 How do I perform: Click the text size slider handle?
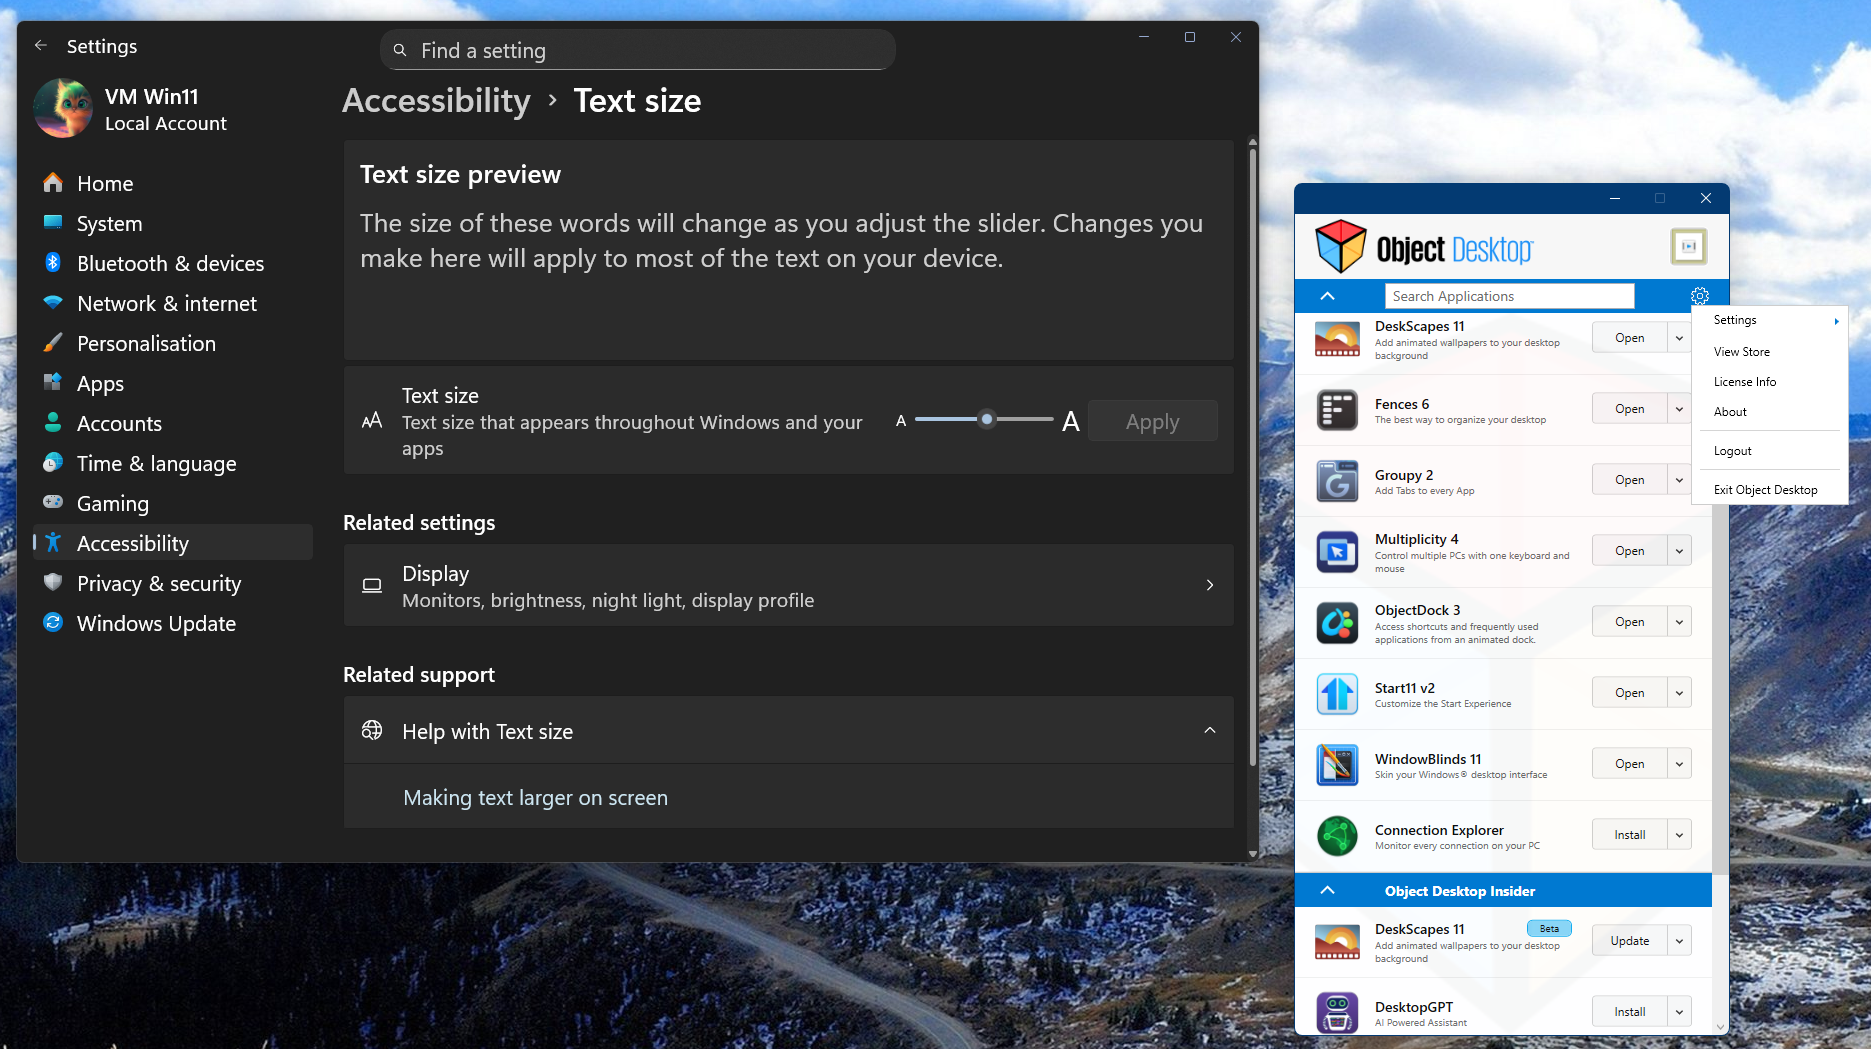(x=987, y=420)
